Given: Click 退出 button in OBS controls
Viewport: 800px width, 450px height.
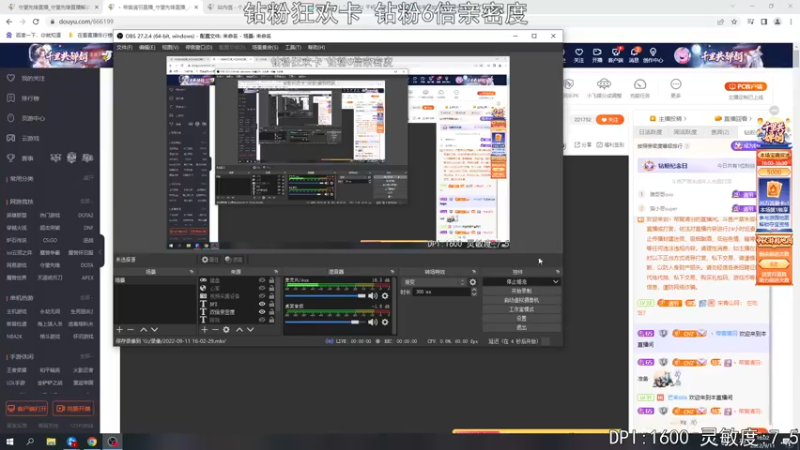Looking at the screenshot, I should point(521,328).
